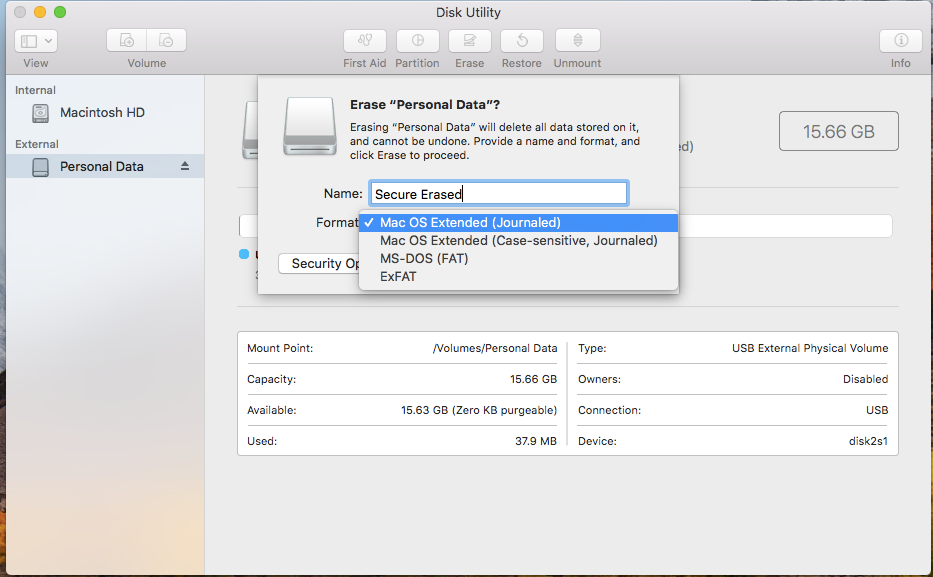This screenshot has width=933, height=577.
Task: Click the Restore toolbar icon
Action: [x=522, y=40]
